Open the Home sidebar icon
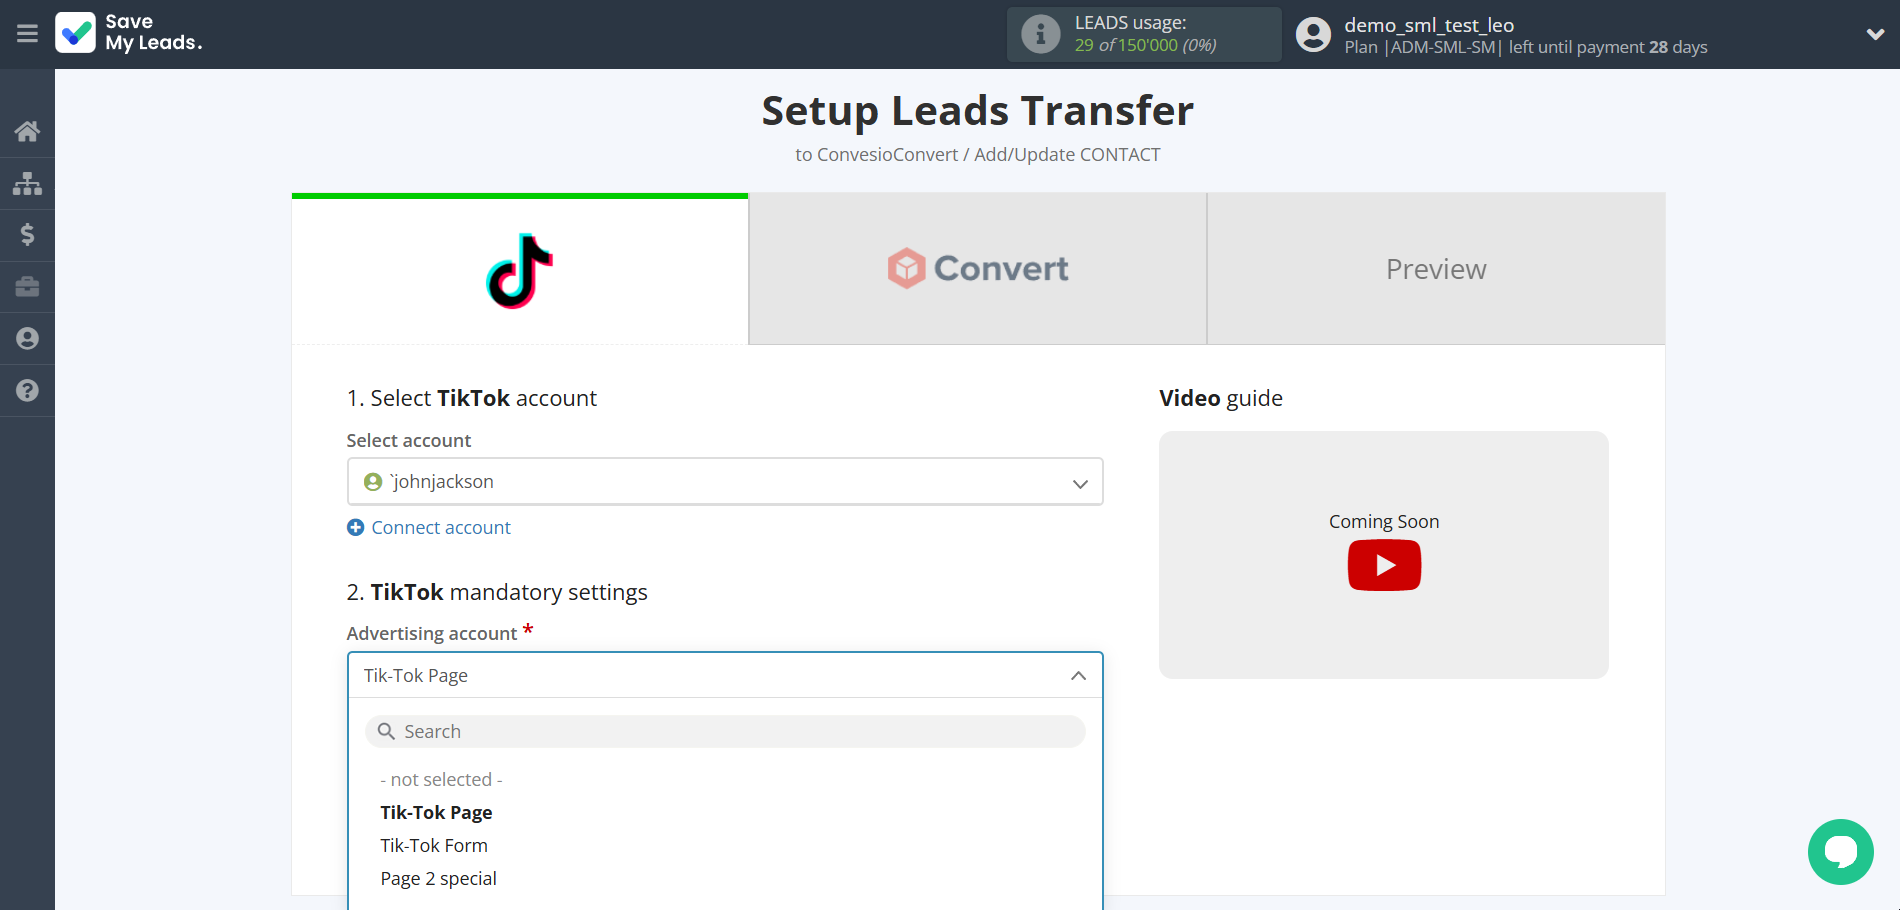The width and height of the screenshot is (1900, 910). pyautogui.click(x=27, y=131)
